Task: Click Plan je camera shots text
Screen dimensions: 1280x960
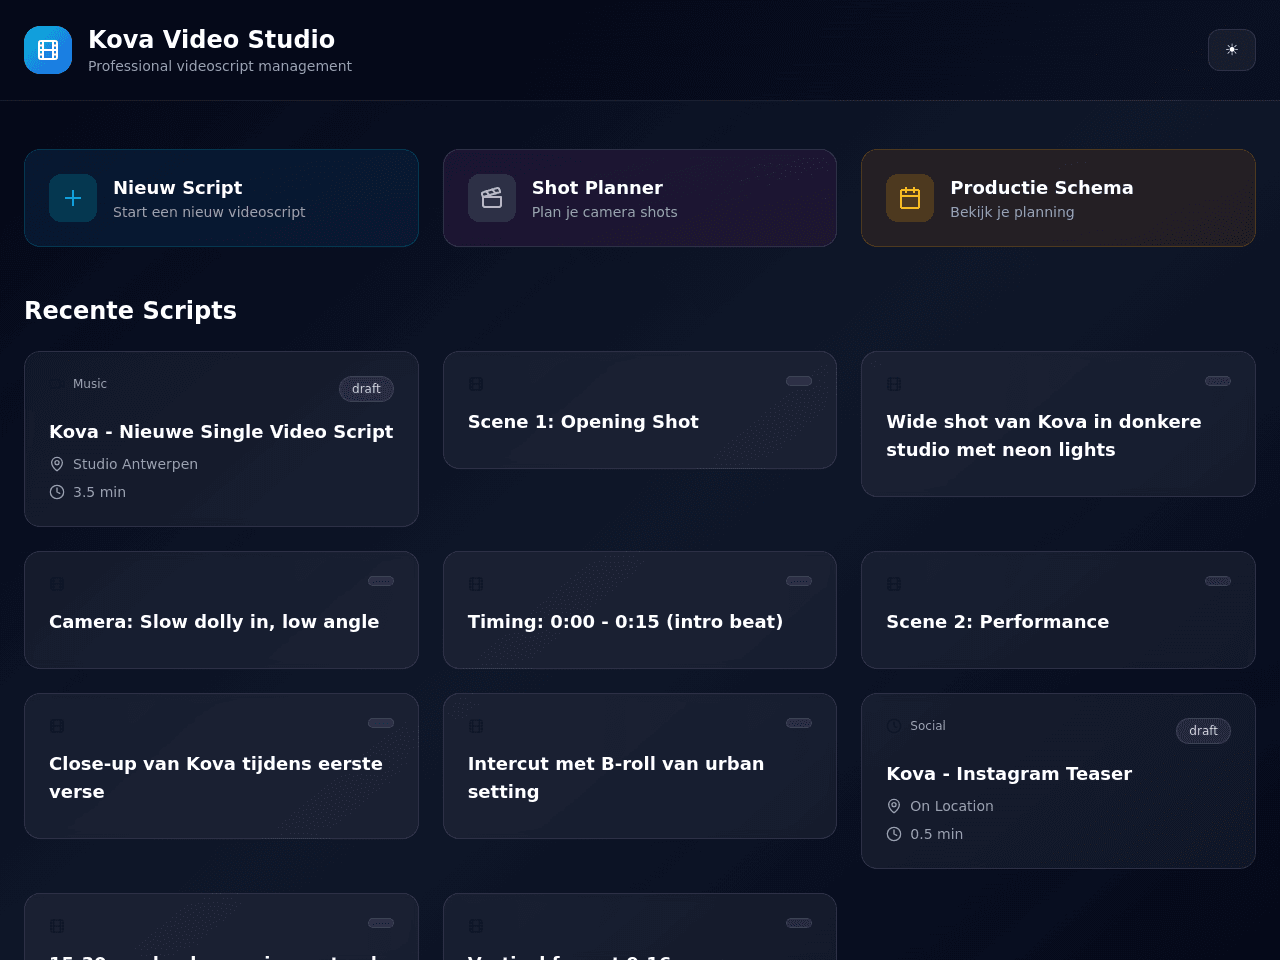Action: [604, 212]
